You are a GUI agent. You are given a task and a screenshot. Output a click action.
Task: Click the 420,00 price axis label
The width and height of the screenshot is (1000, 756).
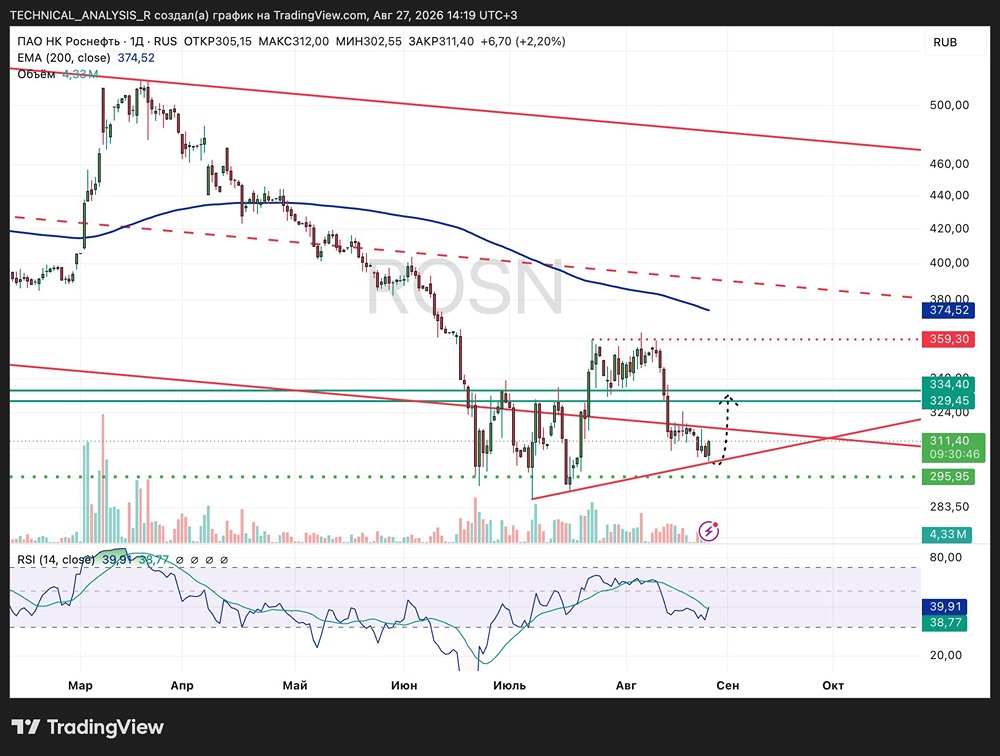pos(949,228)
